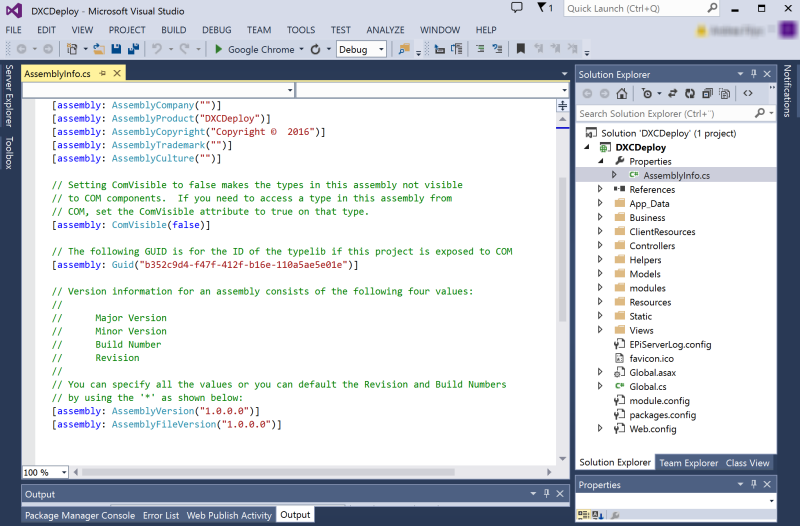
Task: Click the View Code icon in Solution Explorer
Action: tap(747, 94)
